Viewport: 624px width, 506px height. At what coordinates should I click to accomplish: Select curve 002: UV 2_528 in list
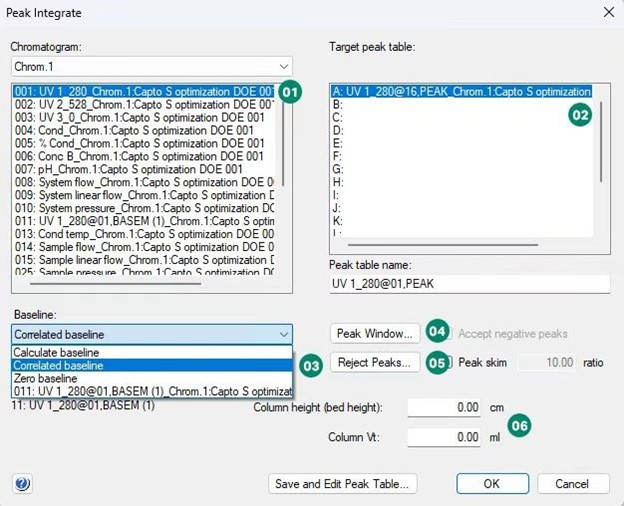pos(140,104)
